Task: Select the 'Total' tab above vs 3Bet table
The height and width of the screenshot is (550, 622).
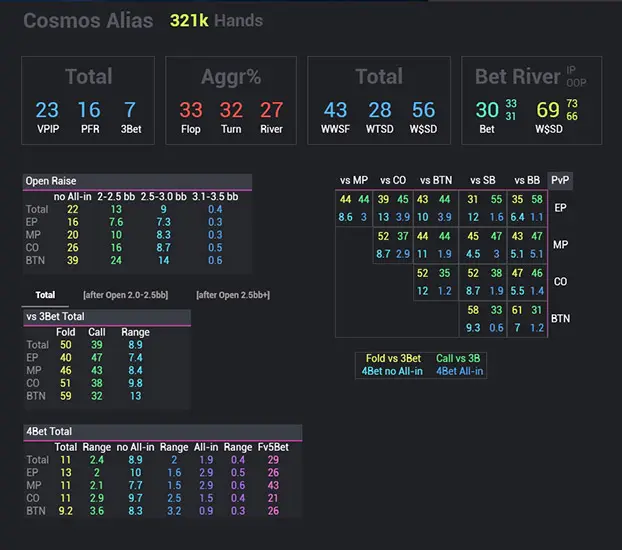Action: coord(45,296)
